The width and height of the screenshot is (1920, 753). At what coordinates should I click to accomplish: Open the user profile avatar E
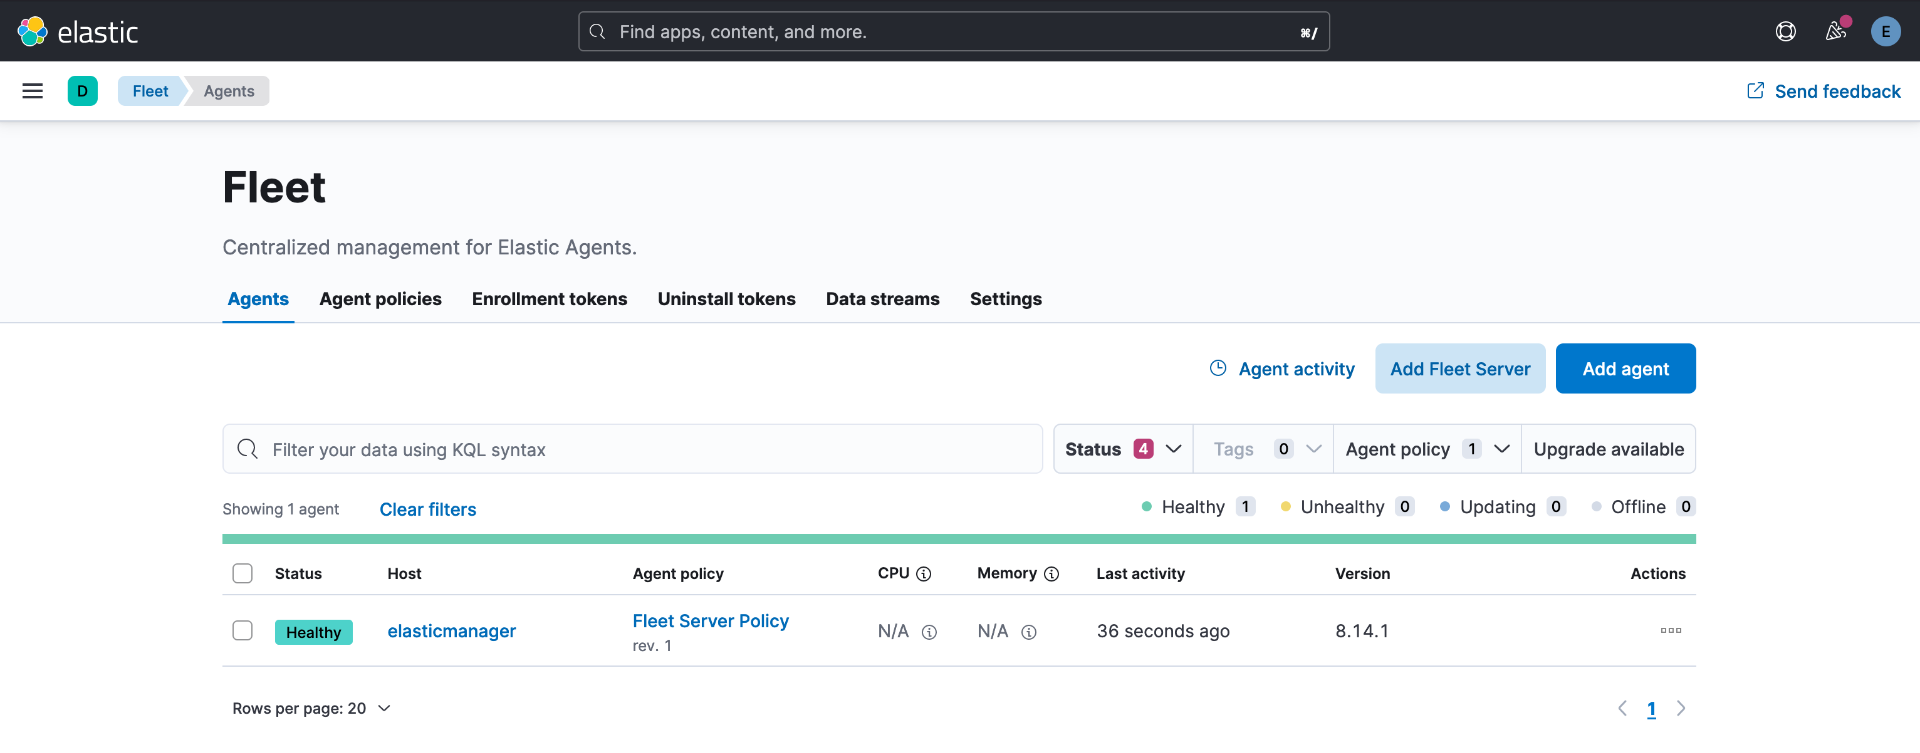point(1886,31)
